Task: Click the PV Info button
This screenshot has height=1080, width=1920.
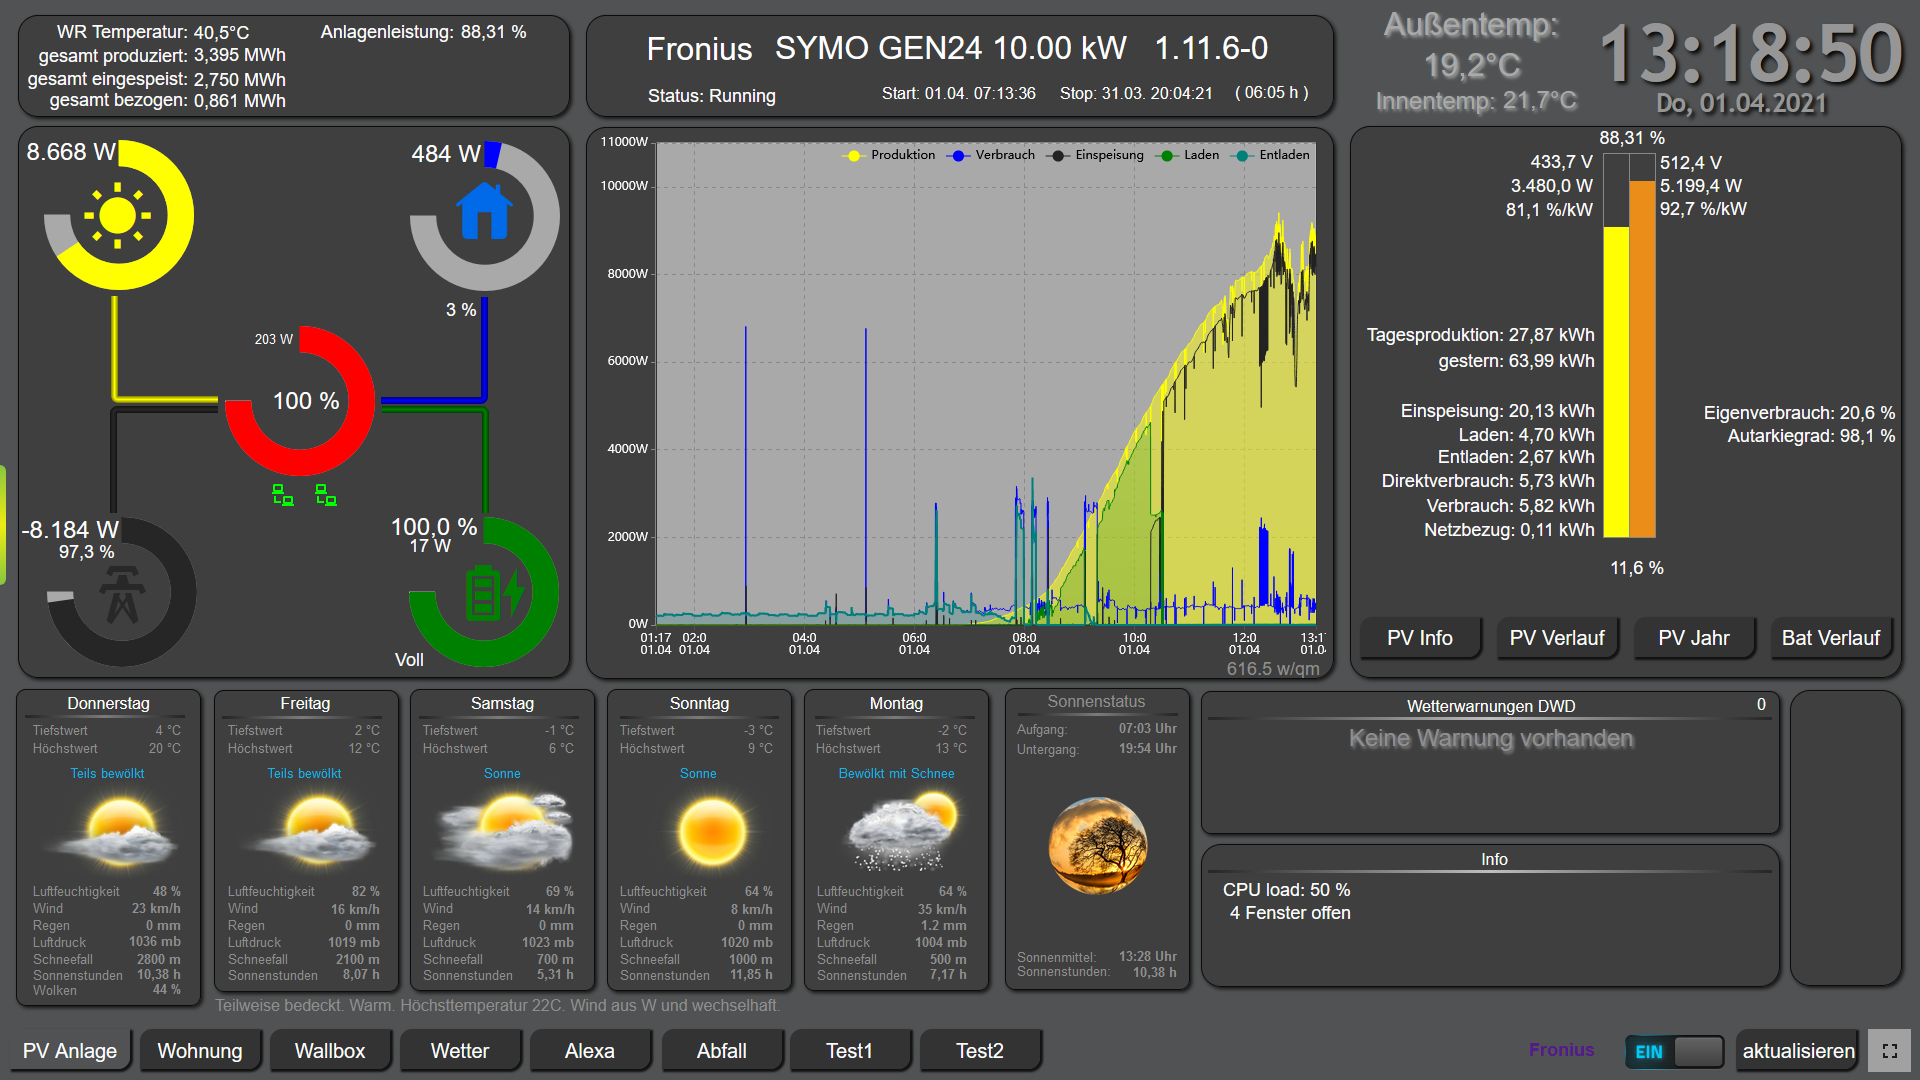Action: coord(1420,638)
